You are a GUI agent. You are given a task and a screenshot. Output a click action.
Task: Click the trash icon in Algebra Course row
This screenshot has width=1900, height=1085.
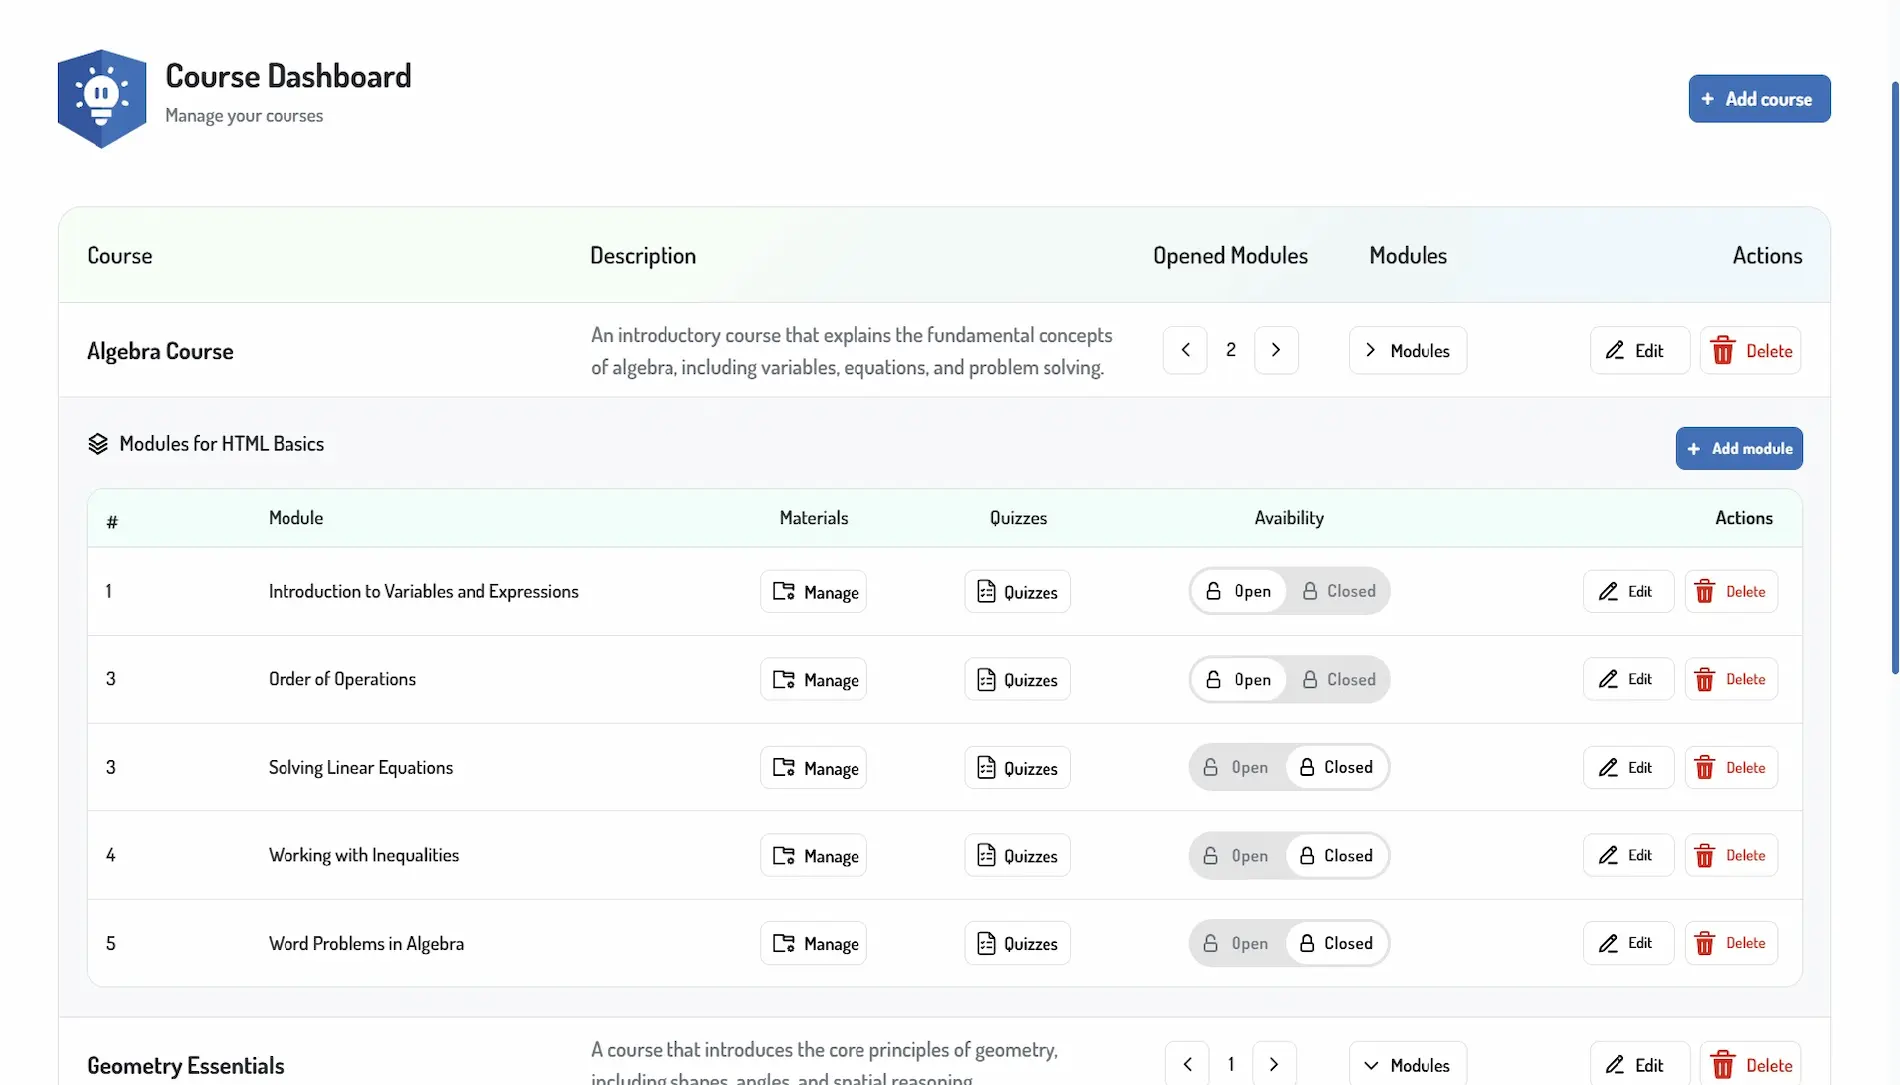tap(1723, 351)
